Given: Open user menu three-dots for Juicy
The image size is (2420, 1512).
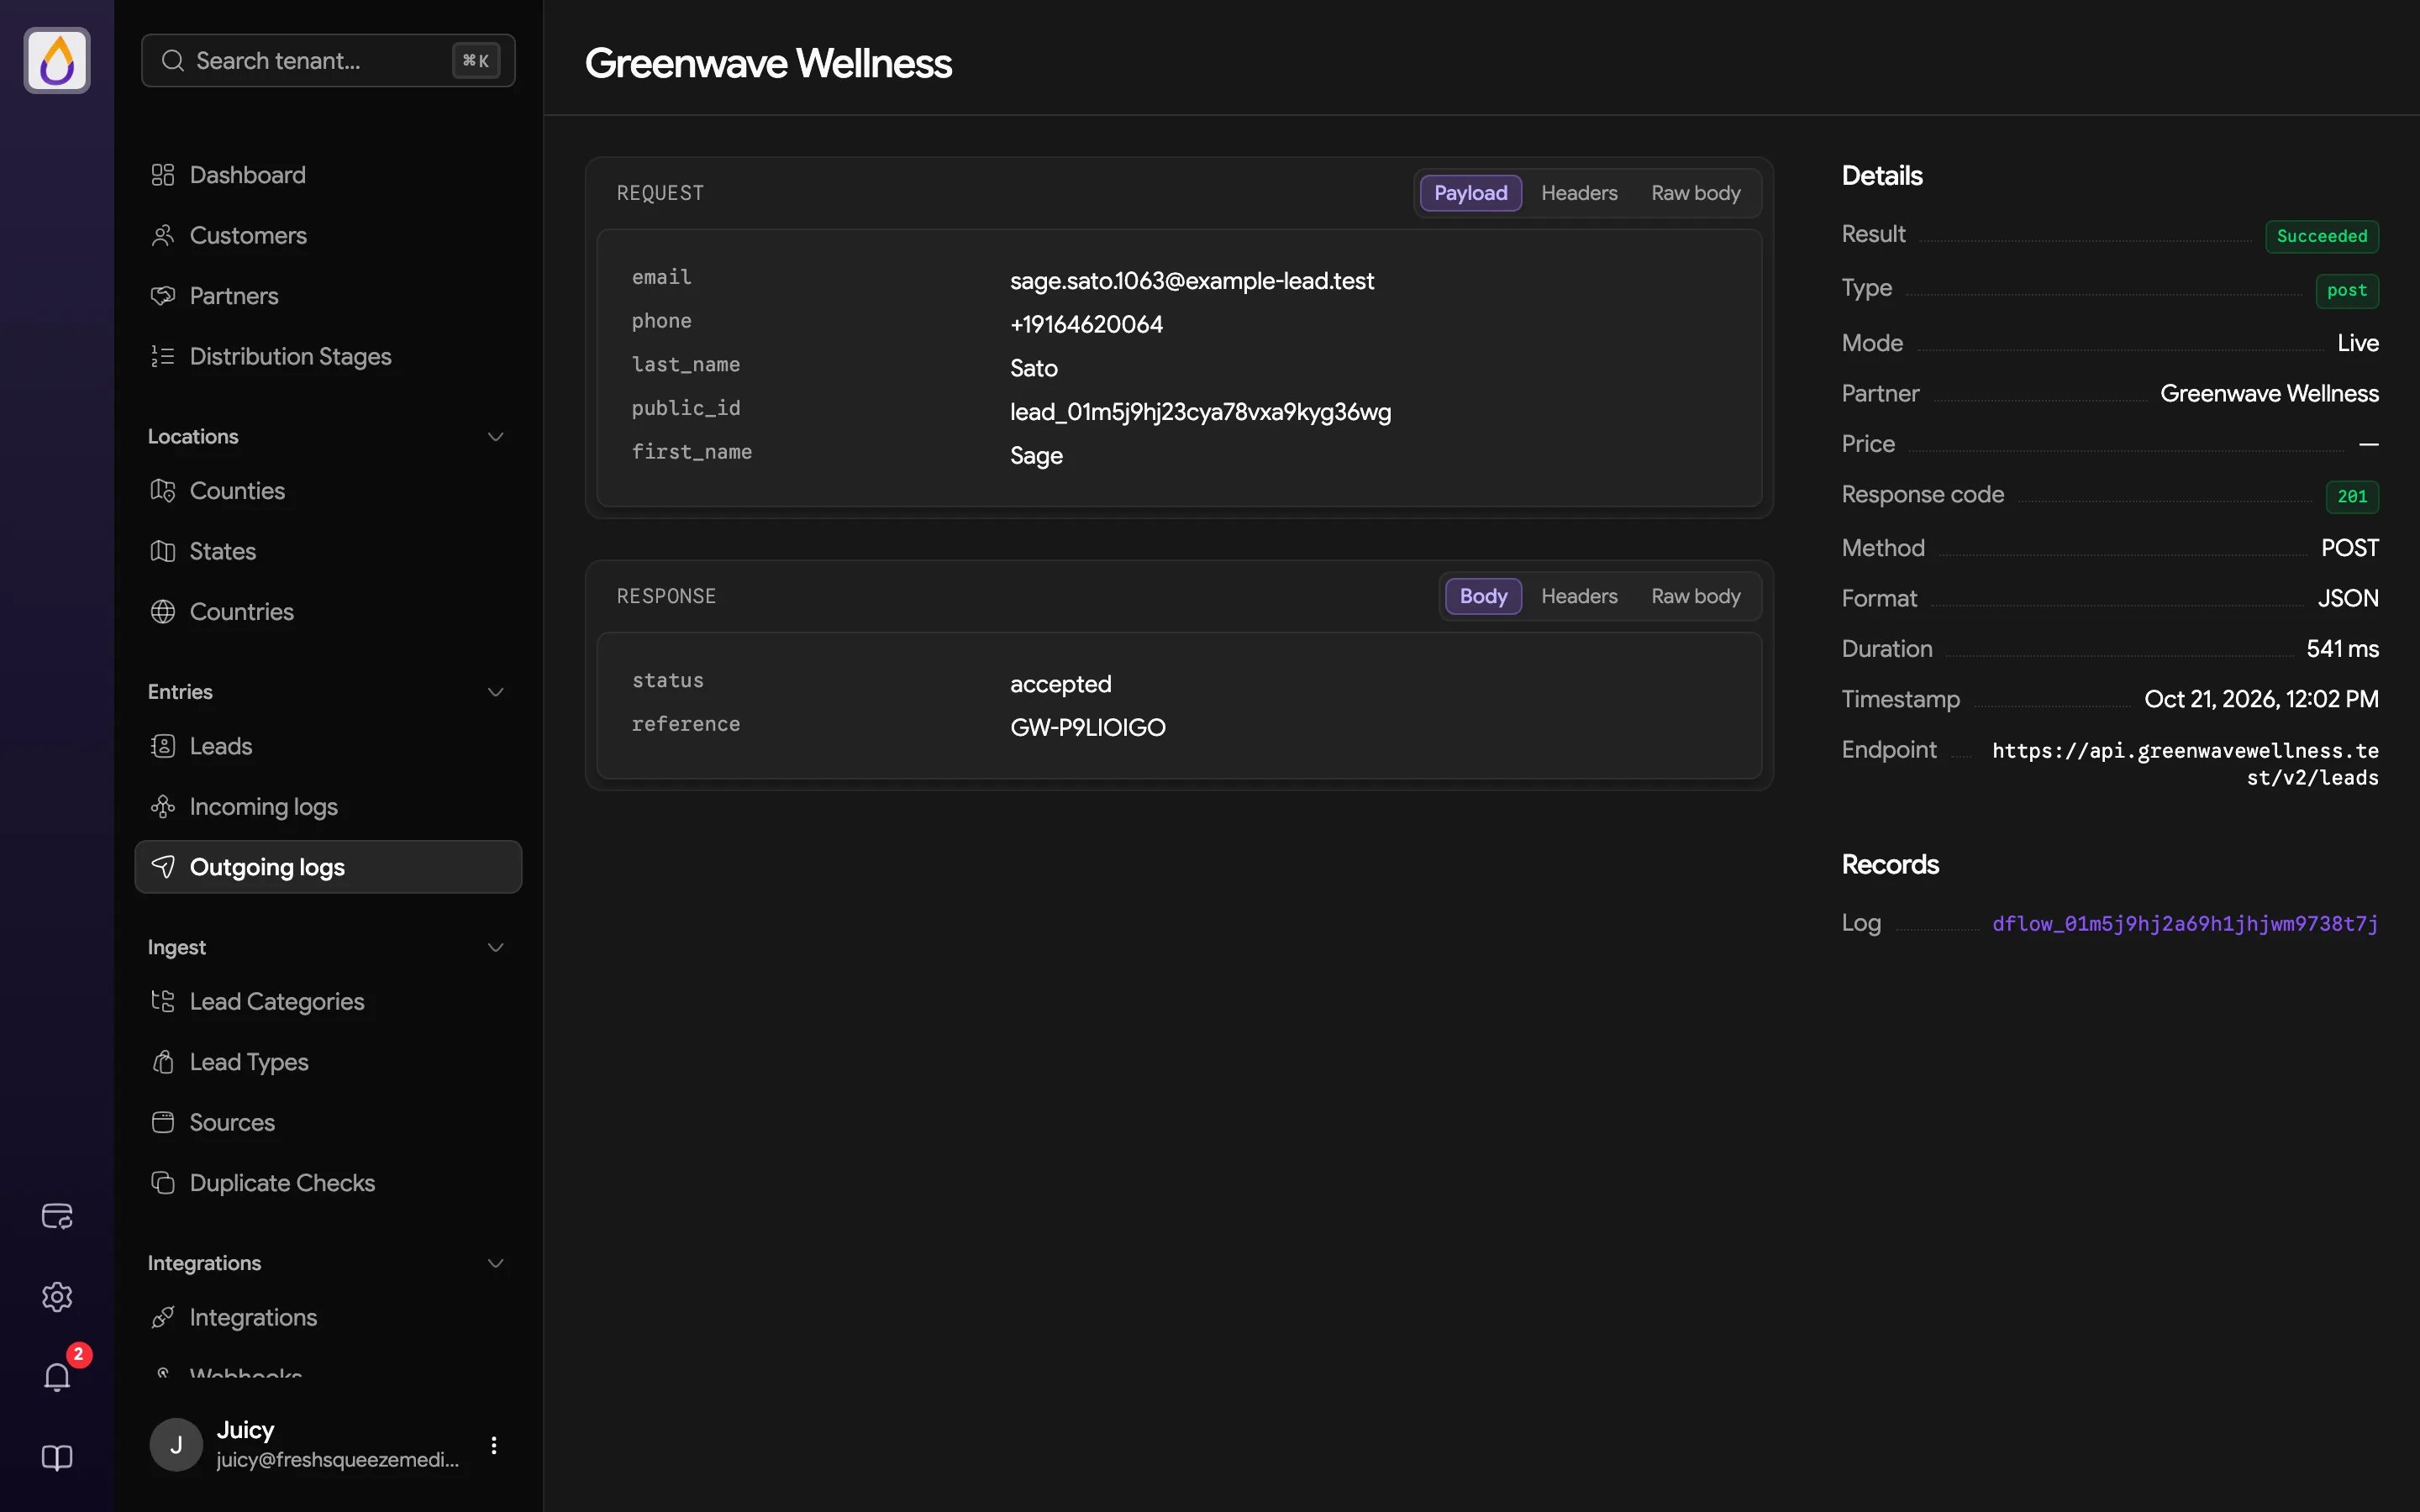Looking at the screenshot, I should [494, 1445].
